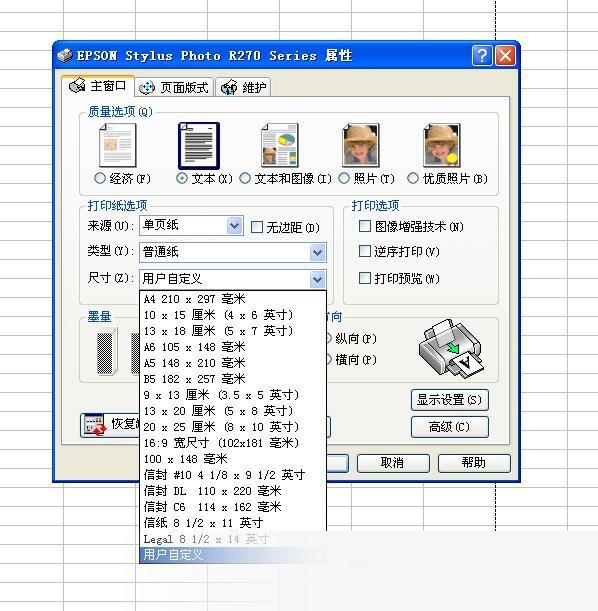The width and height of the screenshot is (598, 611).
Task: Click the context help question mark icon
Action: point(482,55)
